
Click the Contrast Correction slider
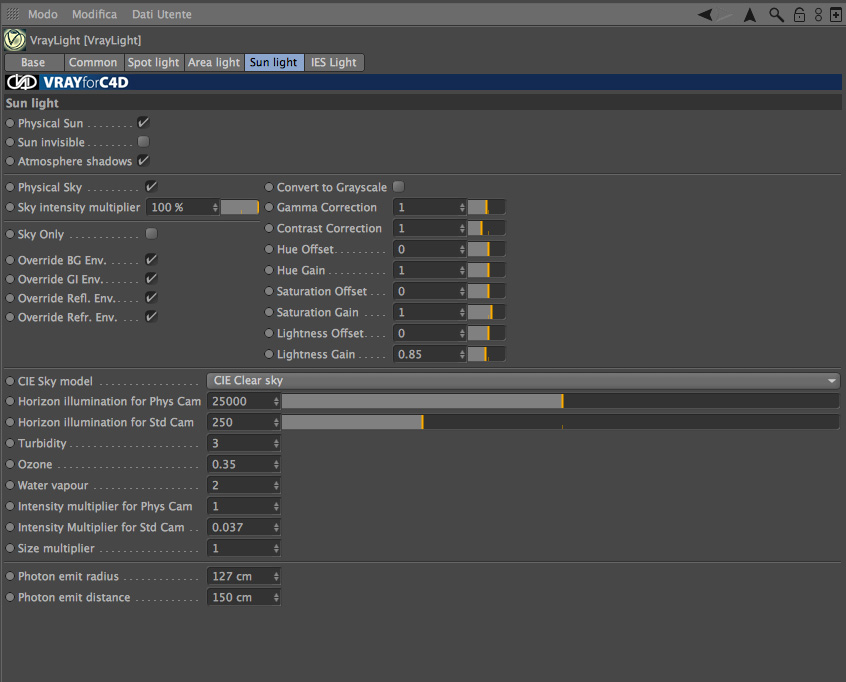tap(486, 228)
